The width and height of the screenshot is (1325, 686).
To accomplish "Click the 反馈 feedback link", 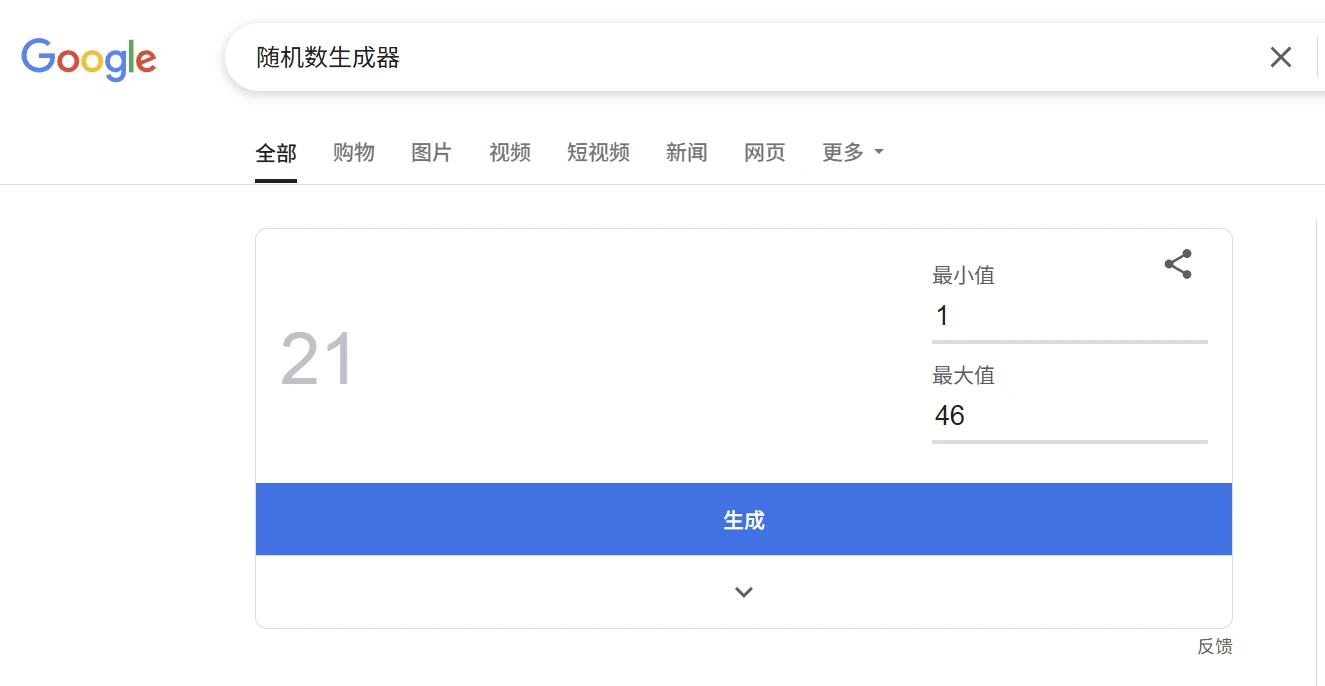I will pyautogui.click(x=1215, y=647).
